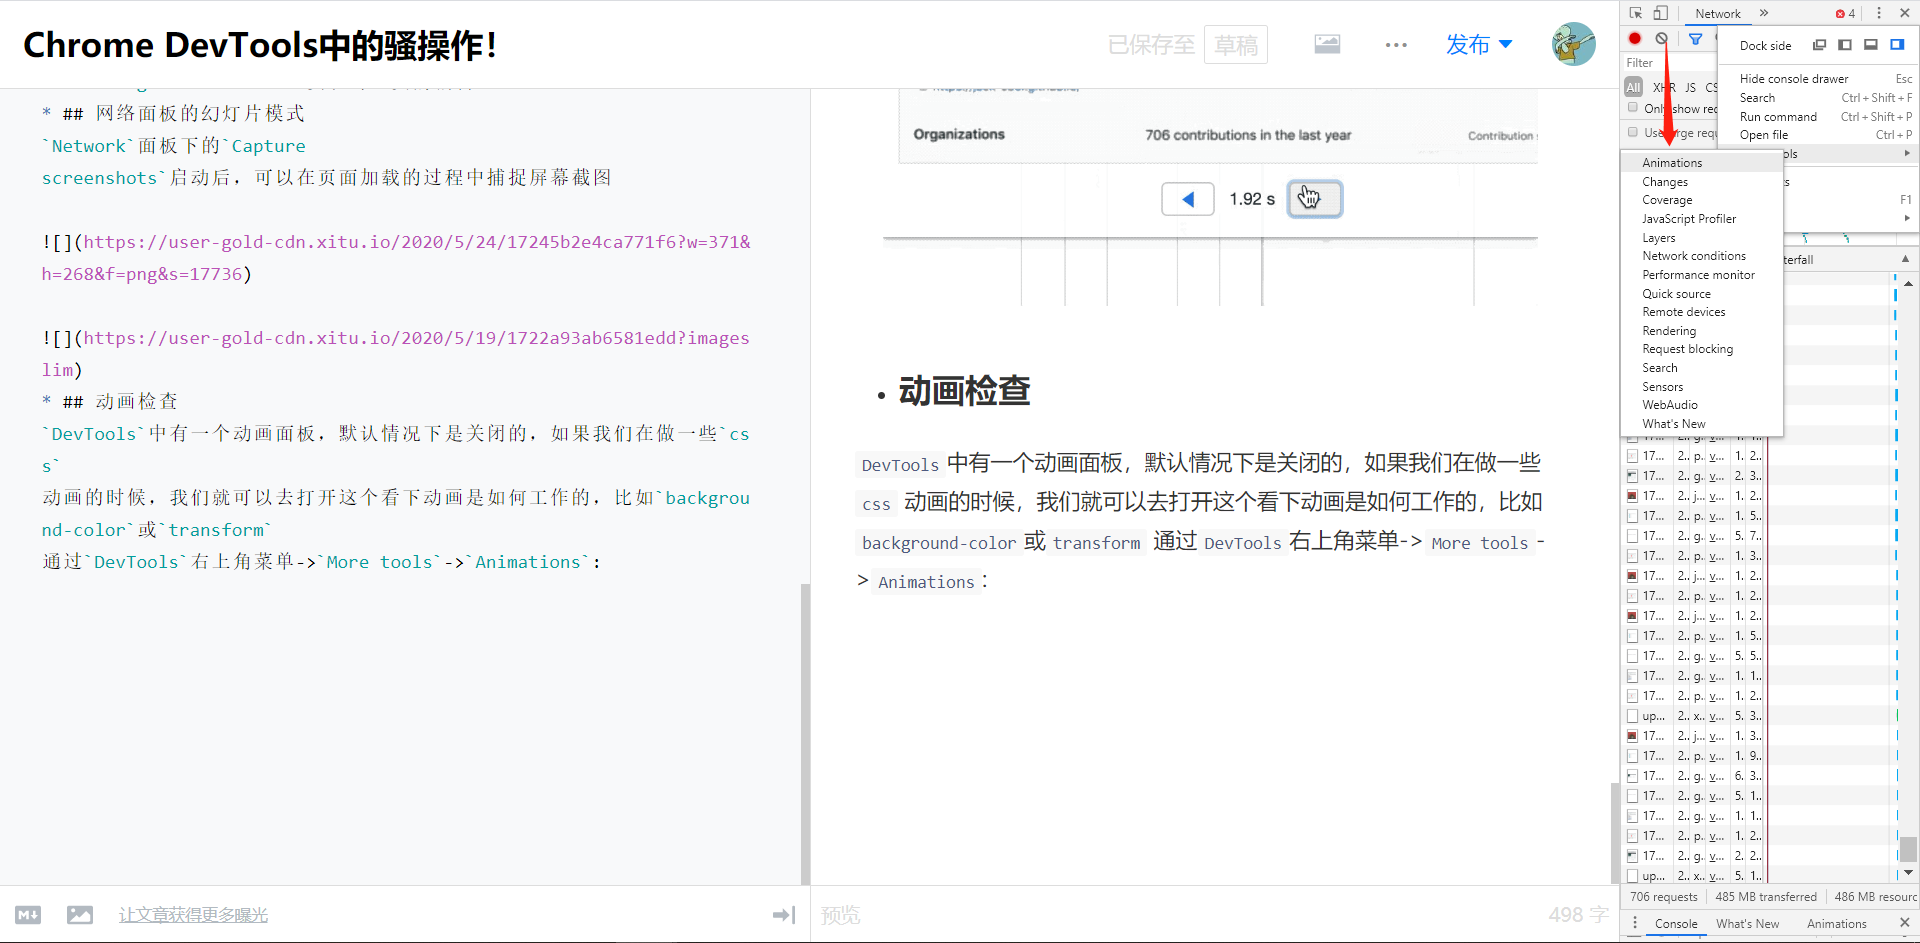Click the insert cover image icon in header
The image size is (1920, 943).
point(1327,44)
